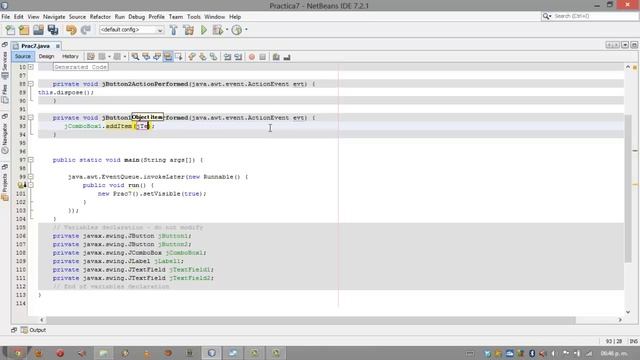Viewport: 640px width, 360px height.
Task: Shift the line left
Action: (x=227, y=57)
